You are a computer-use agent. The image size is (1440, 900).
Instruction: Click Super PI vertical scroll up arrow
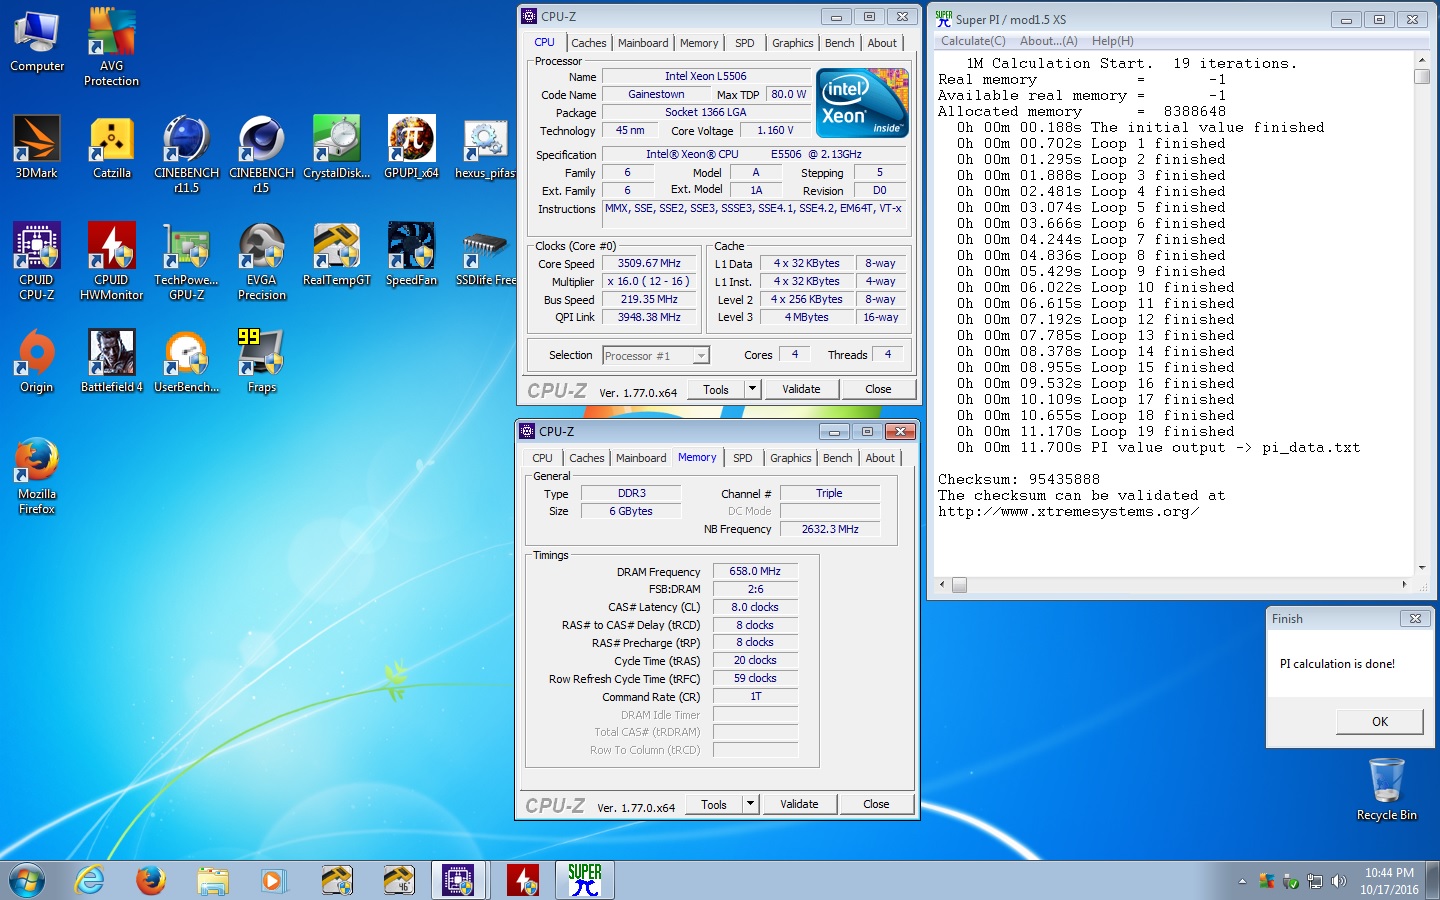tap(1422, 60)
